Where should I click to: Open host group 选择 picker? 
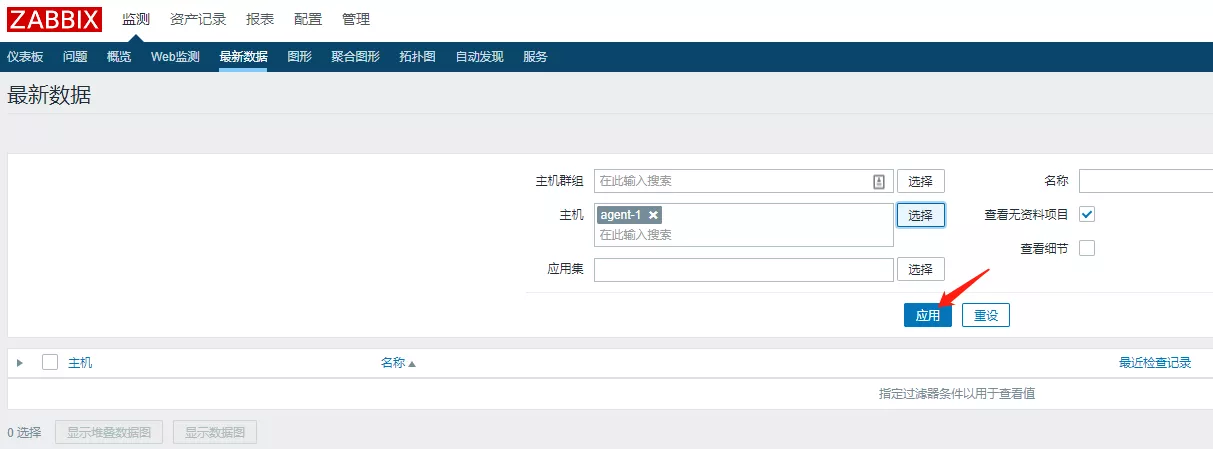920,181
